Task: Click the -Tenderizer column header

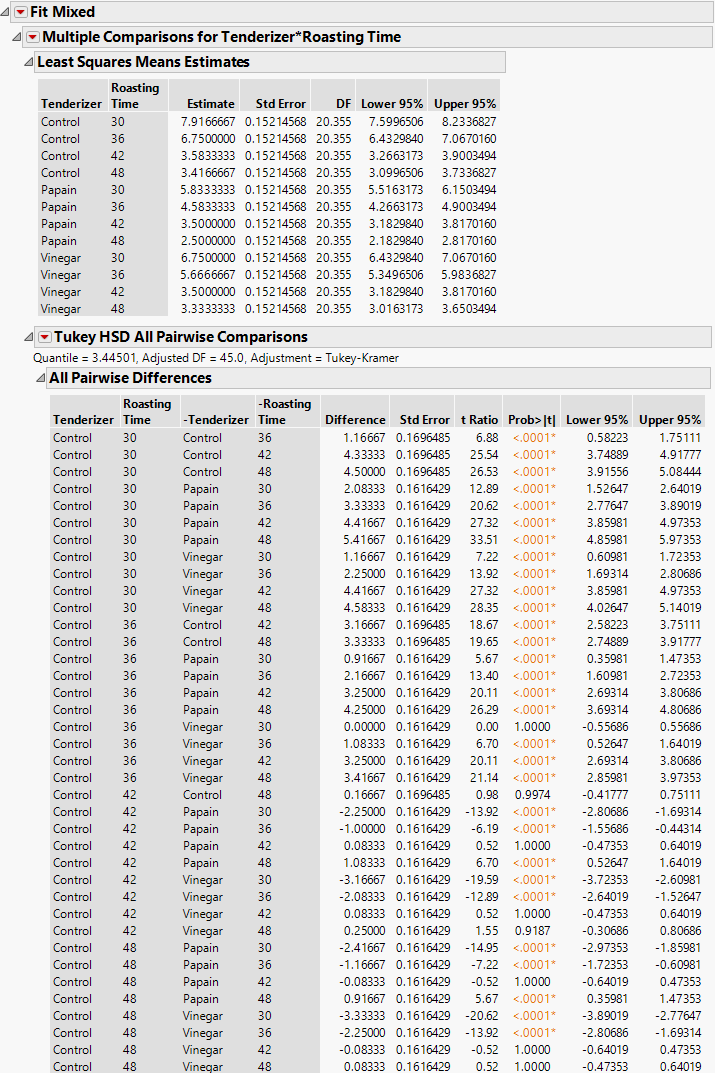Action: pyautogui.click(x=215, y=420)
